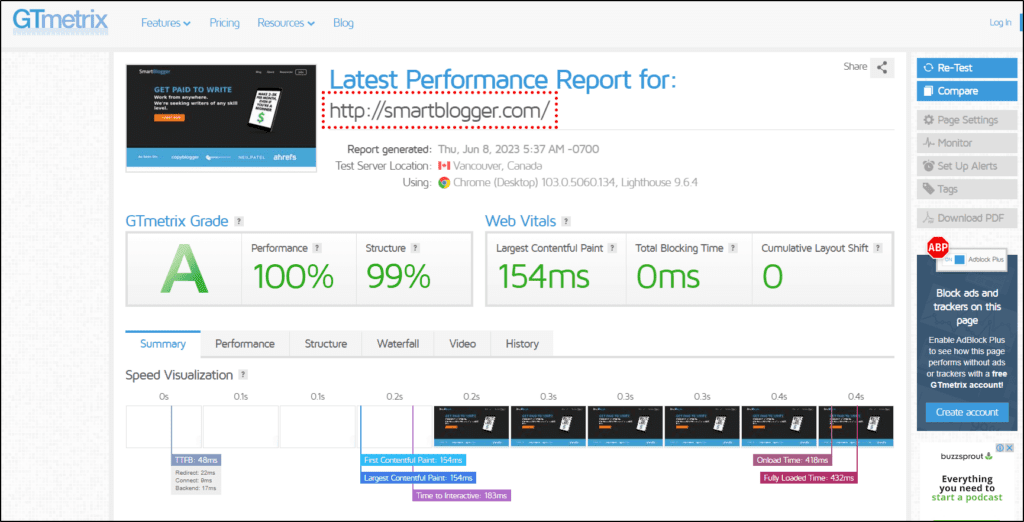
Task: Click the TTFB: 48ms marker
Action: pyautogui.click(x=196, y=459)
